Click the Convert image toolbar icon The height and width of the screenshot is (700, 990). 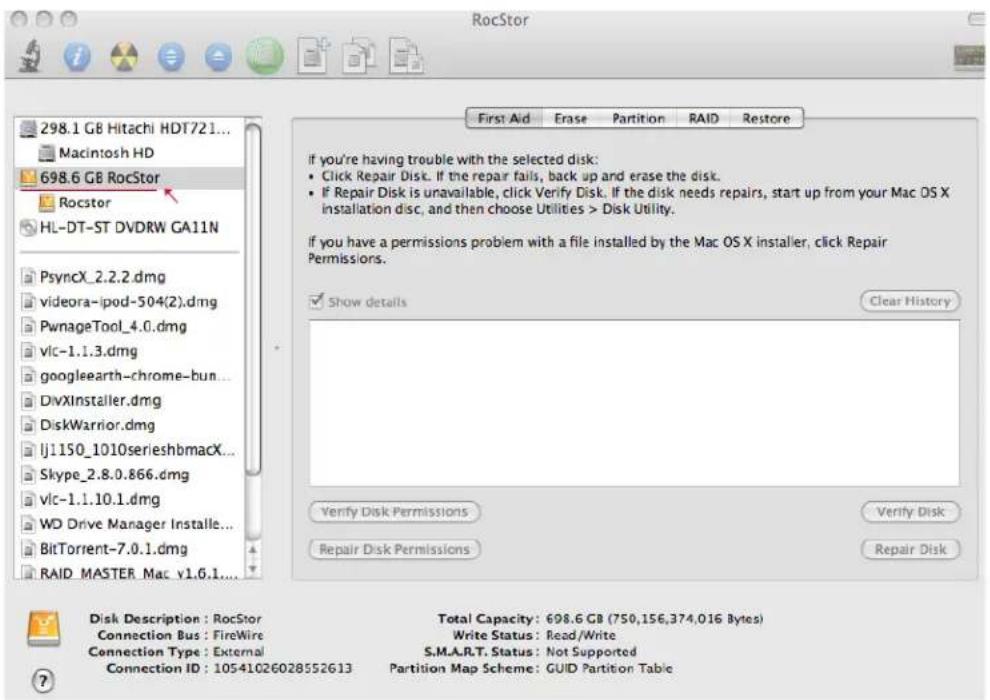360,56
